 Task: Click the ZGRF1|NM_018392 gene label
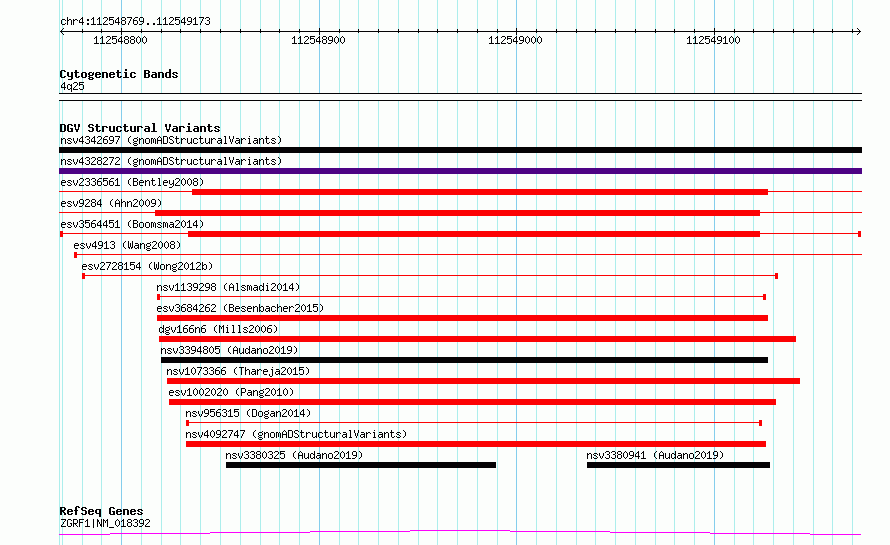click(x=106, y=523)
